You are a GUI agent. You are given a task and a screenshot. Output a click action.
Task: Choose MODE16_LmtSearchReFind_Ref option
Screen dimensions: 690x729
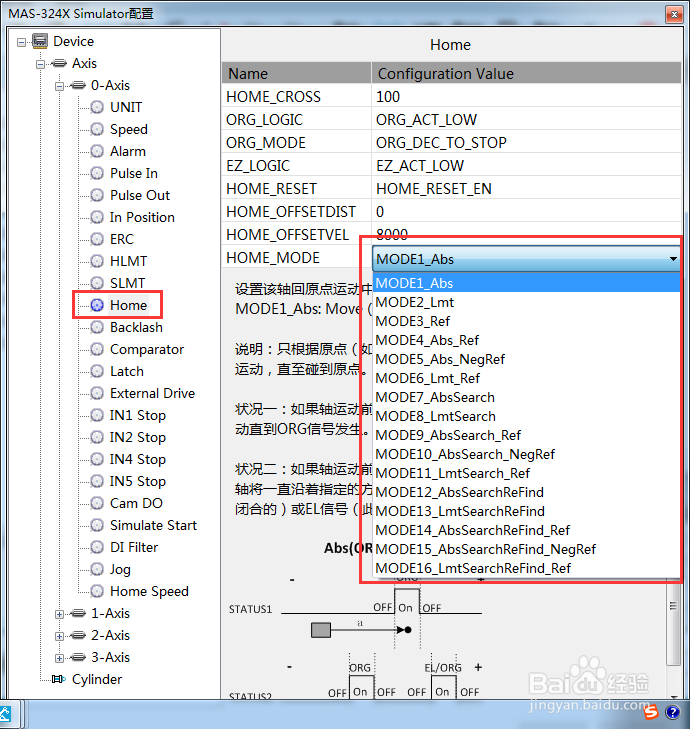[x=526, y=568]
